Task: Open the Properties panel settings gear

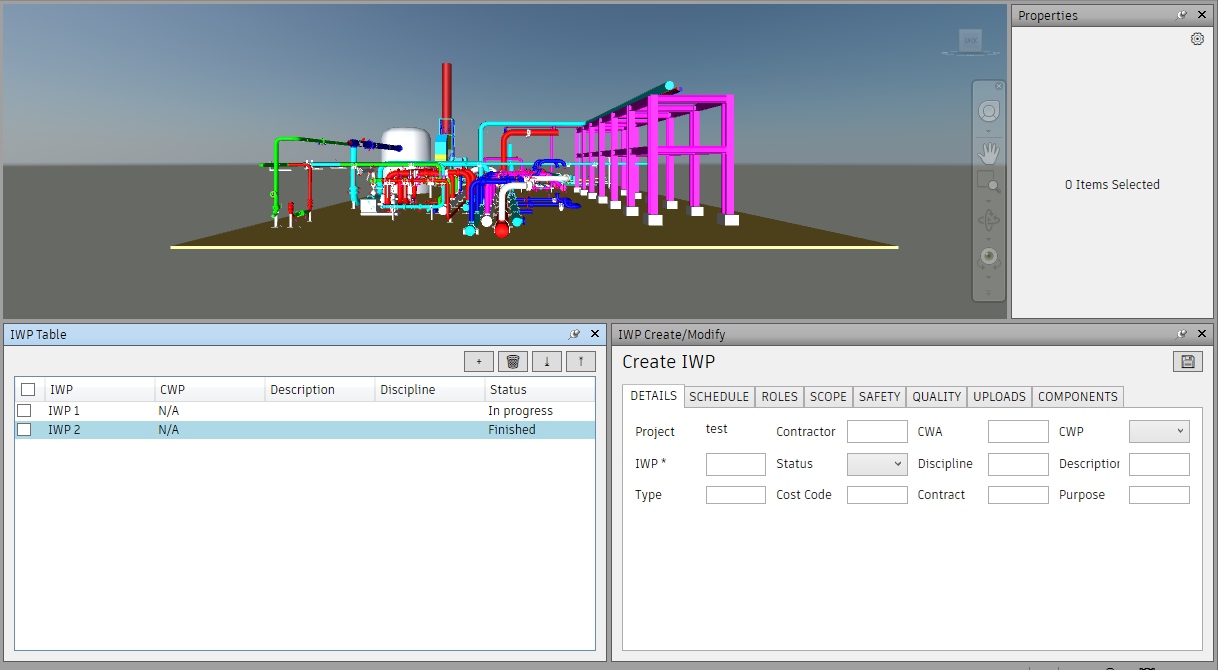Action: pyautogui.click(x=1197, y=39)
